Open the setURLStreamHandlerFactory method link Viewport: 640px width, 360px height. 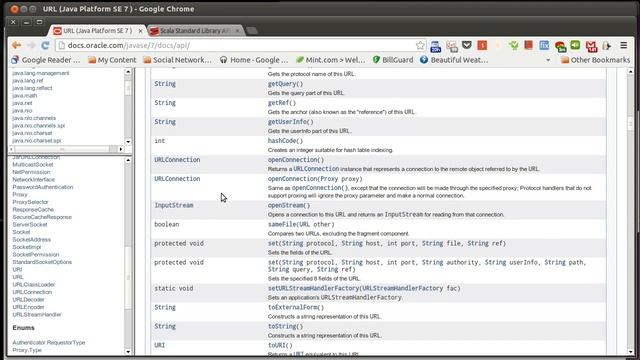[x=364, y=288]
